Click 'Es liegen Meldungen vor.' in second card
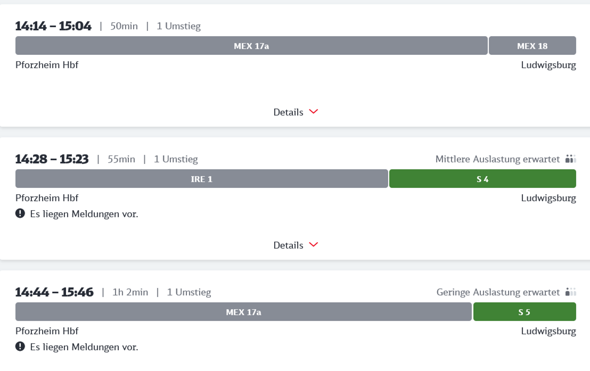 tap(84, 214)
